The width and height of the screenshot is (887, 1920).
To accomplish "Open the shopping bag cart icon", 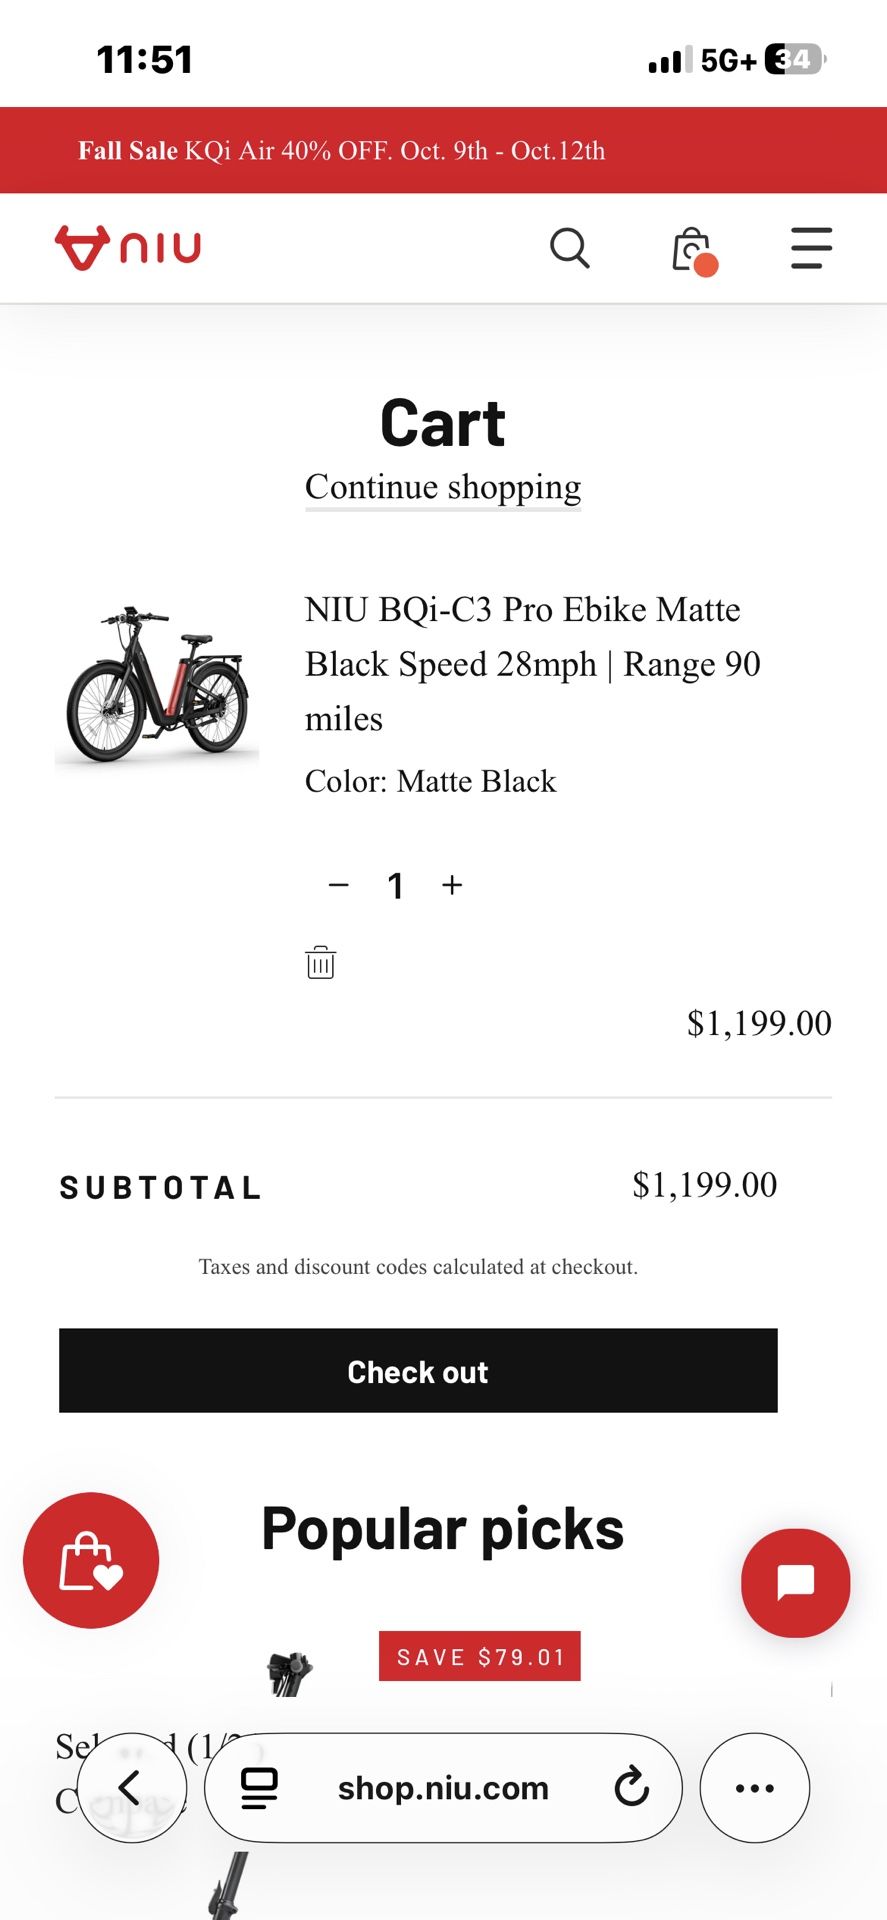I will pos(692,250).
